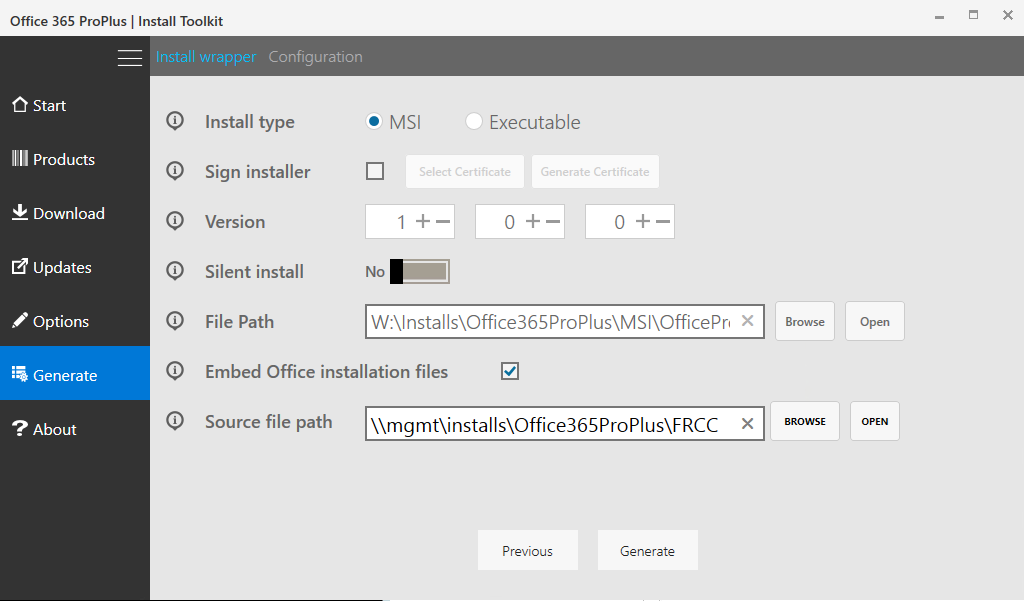Click Previous to go back
The height and width of the screenshot is (601, 1024).
(527, 550)
